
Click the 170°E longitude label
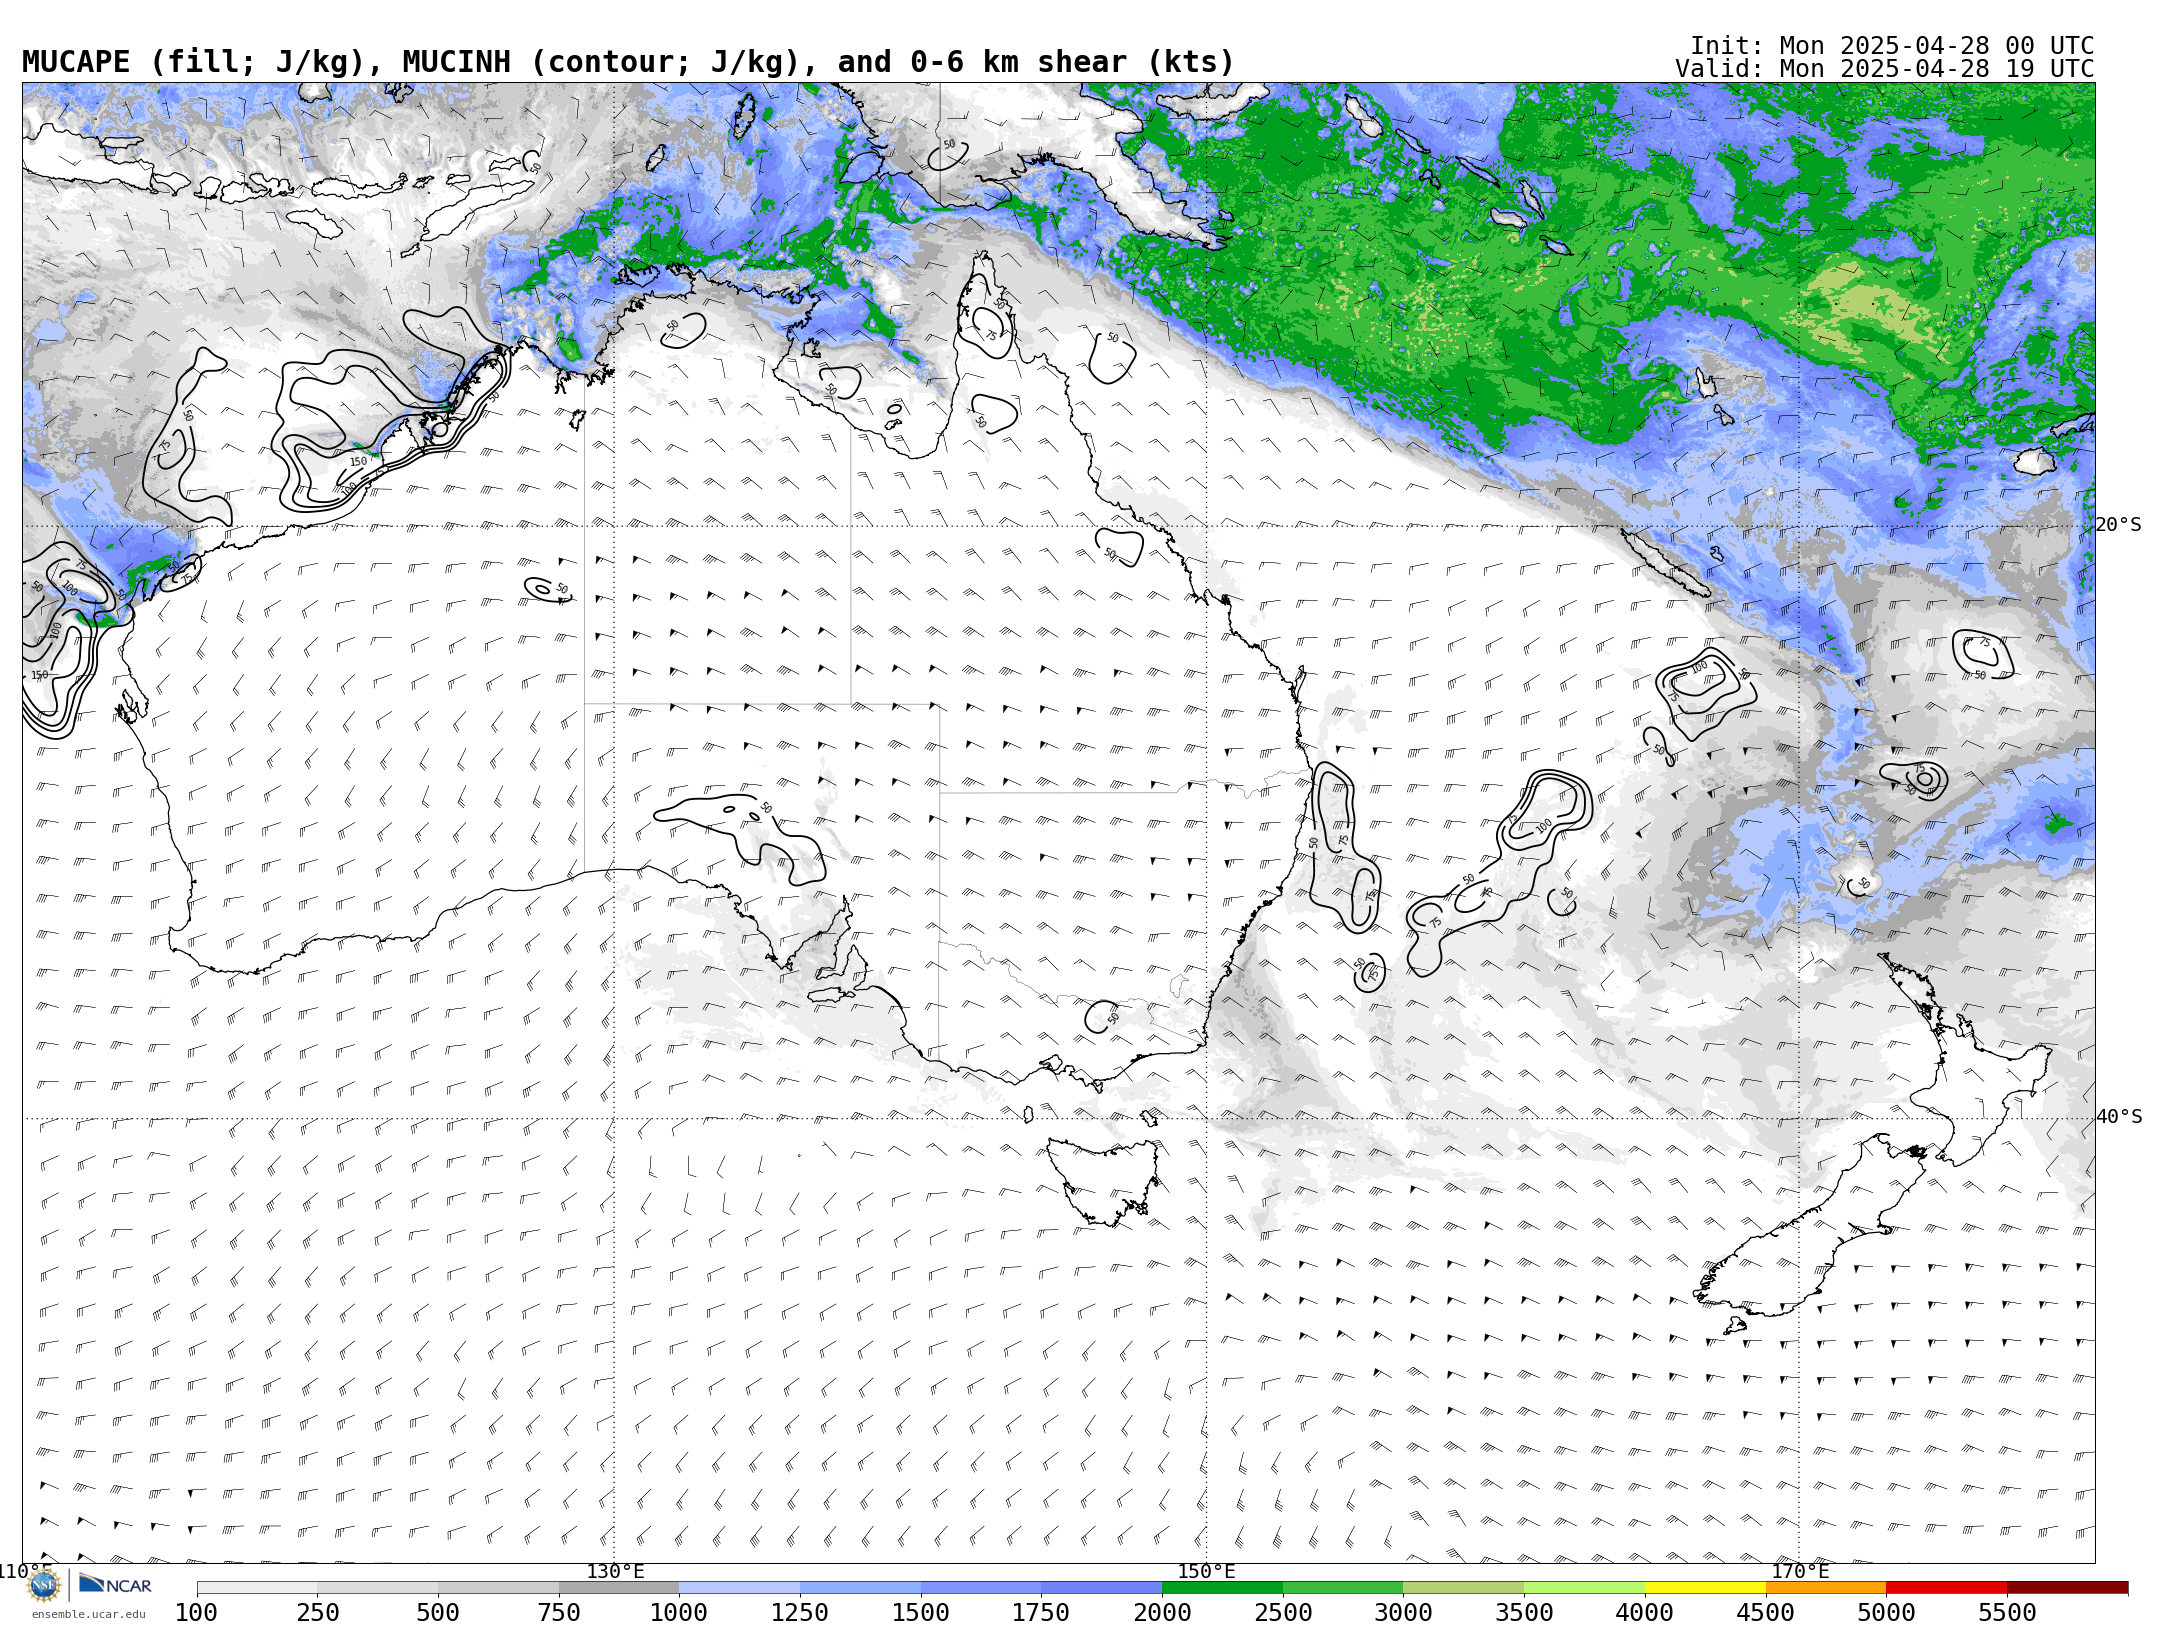pos(1800,1572)
